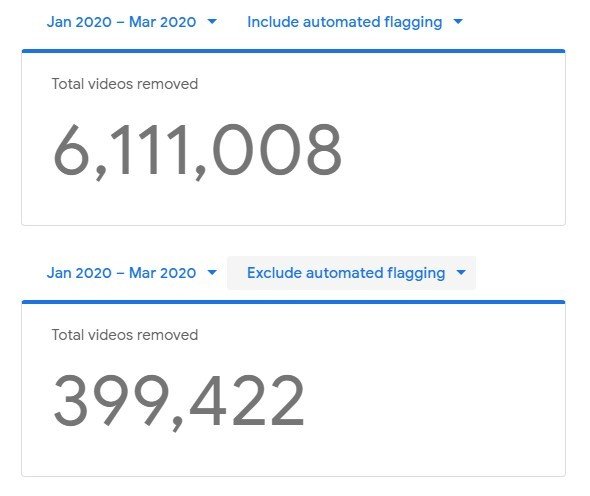Screen dimensions: 590x496
Task: Click Mar 2020 in the top date range
Action: [163, 22]
